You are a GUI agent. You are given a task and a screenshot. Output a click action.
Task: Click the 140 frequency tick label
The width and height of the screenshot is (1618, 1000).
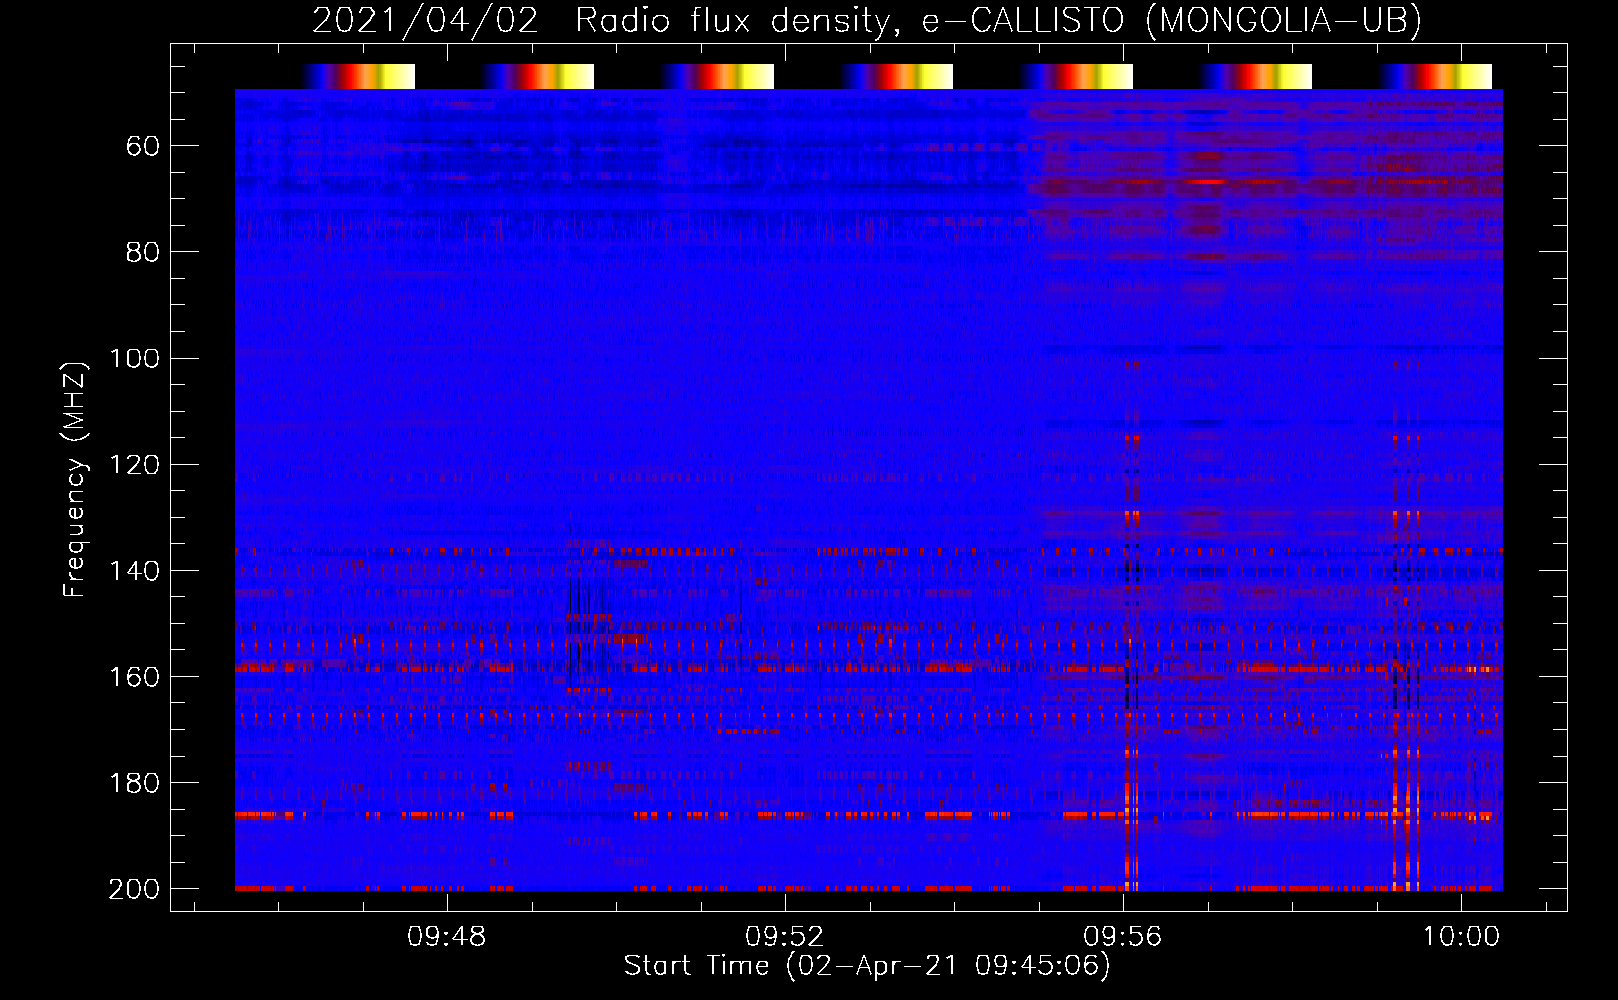click(134, 570)
